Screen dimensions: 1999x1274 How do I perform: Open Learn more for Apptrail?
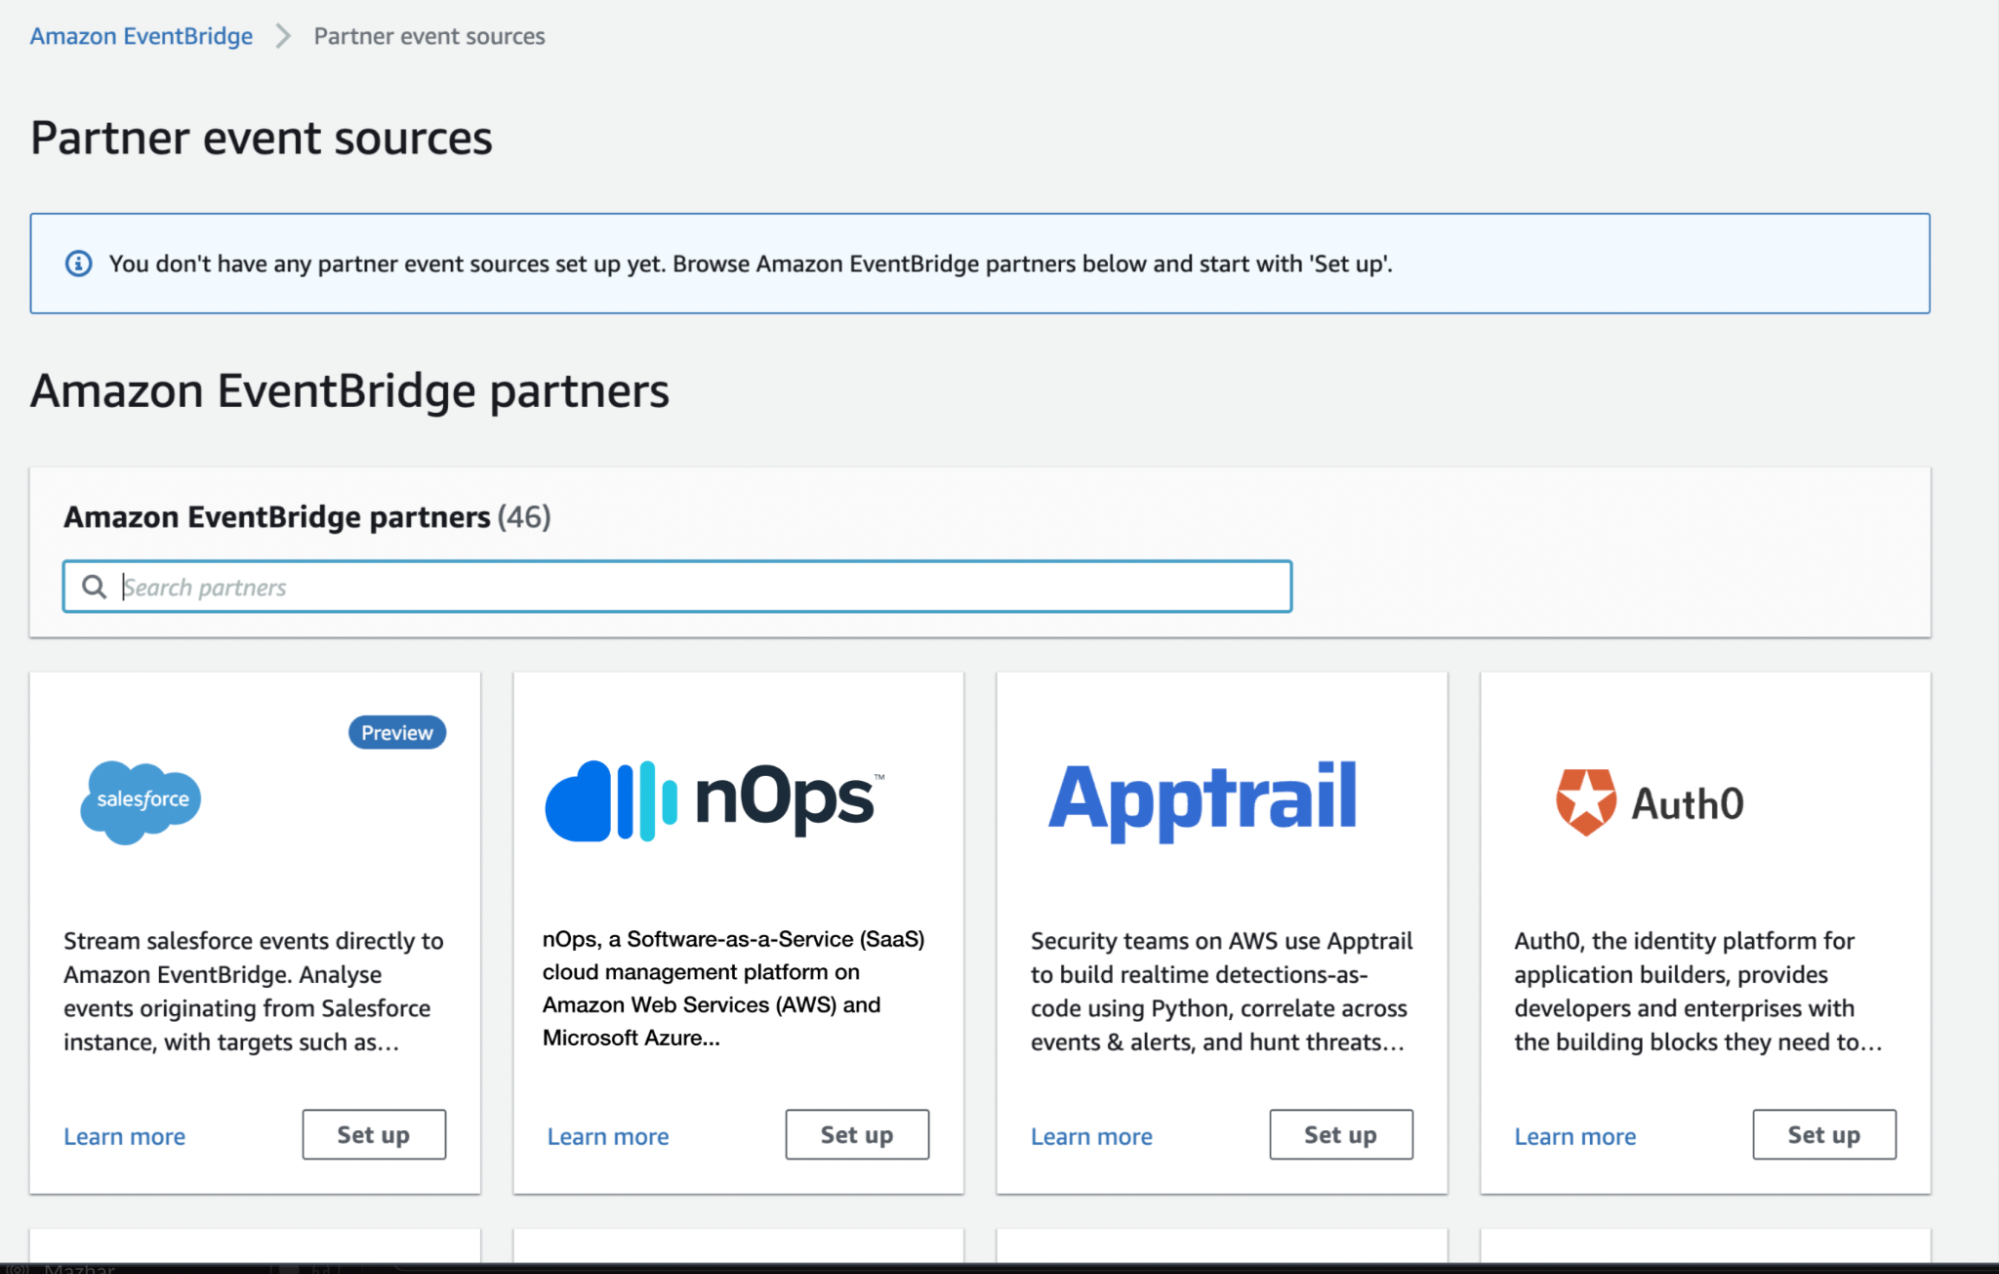pos(1091,1136)
